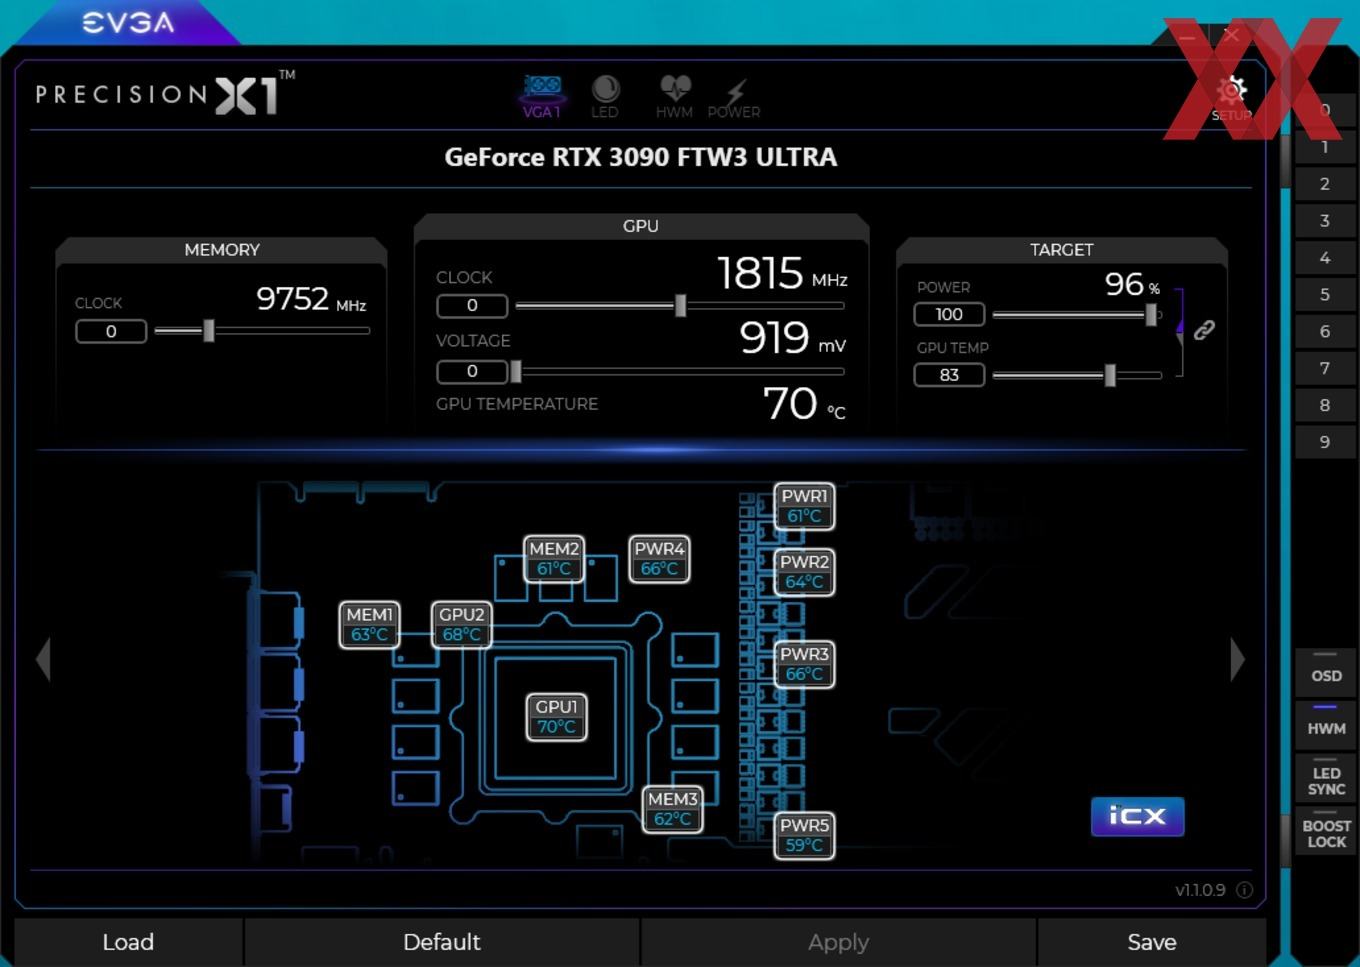Select the PWR5 59°C sensor tag
The image size is (1360, 967).
click(804, 835)
